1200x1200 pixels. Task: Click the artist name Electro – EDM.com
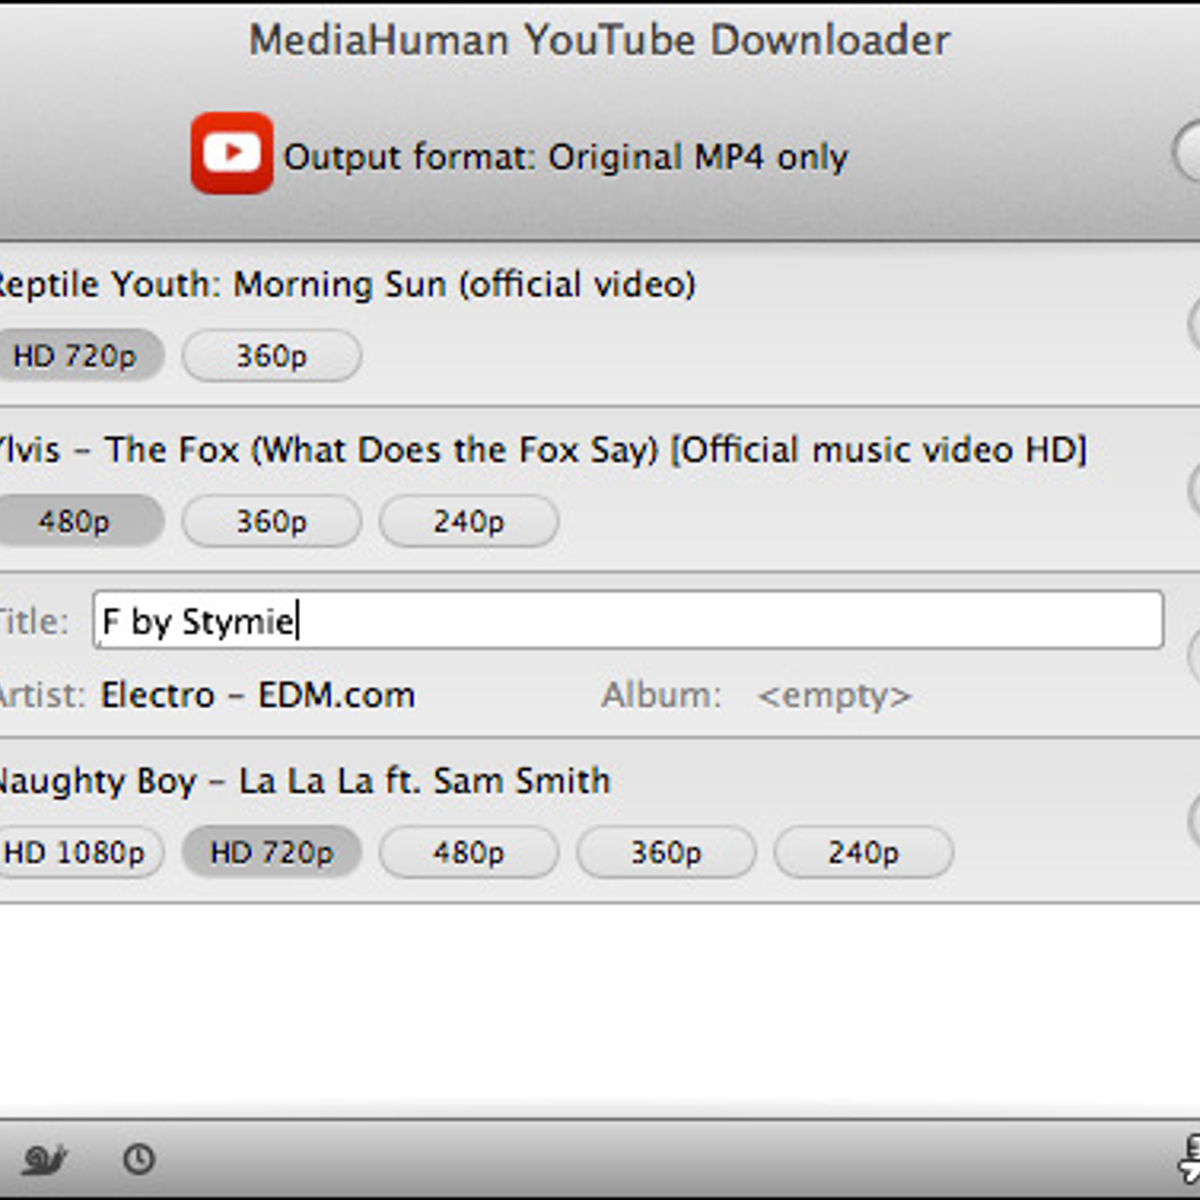[x=258, y=695]
